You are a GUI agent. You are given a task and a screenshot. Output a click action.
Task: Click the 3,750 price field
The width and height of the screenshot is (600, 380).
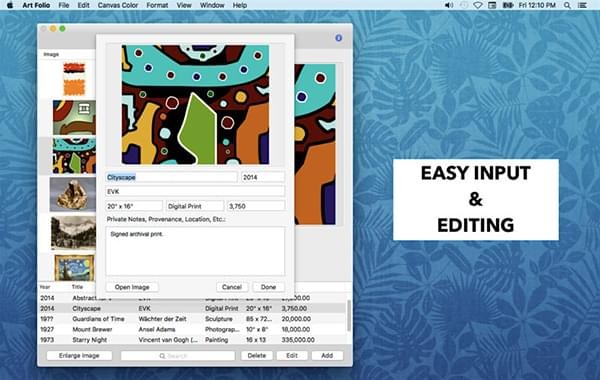[256, 206]
